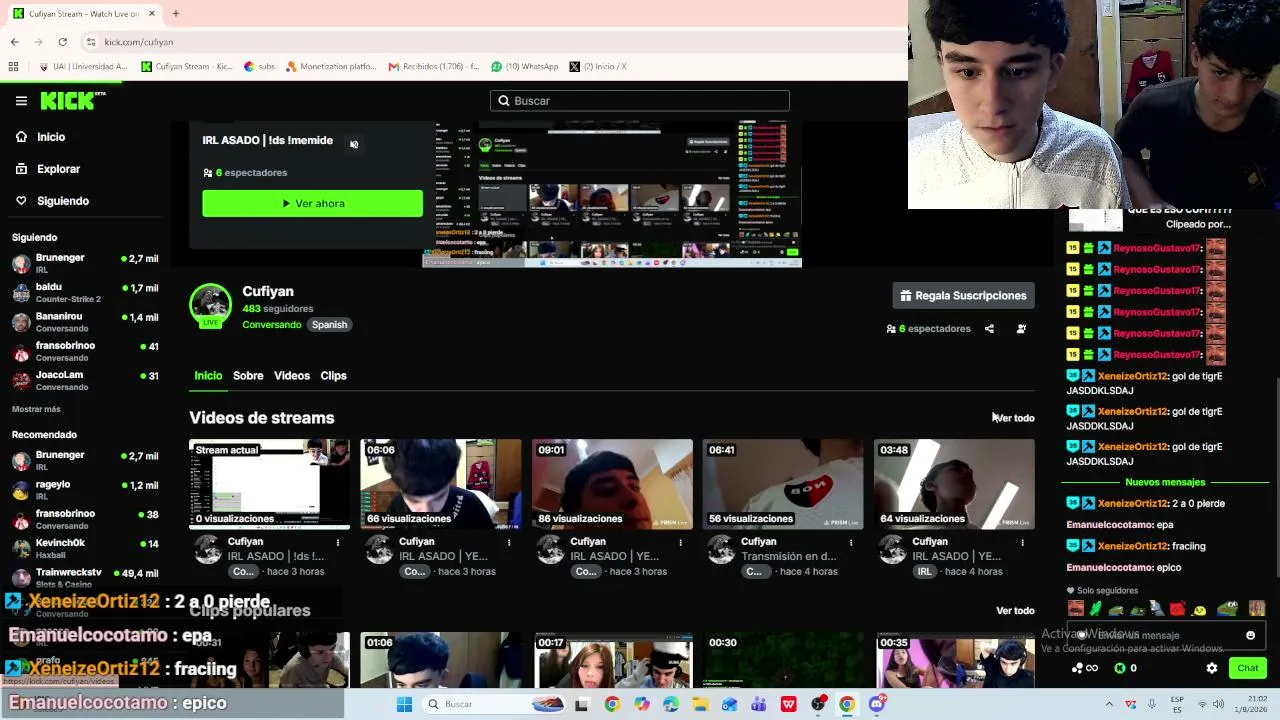Switch to the Inicio channel tab
The height and width of the screenshot is (720, 1280).
pos(208,376)
